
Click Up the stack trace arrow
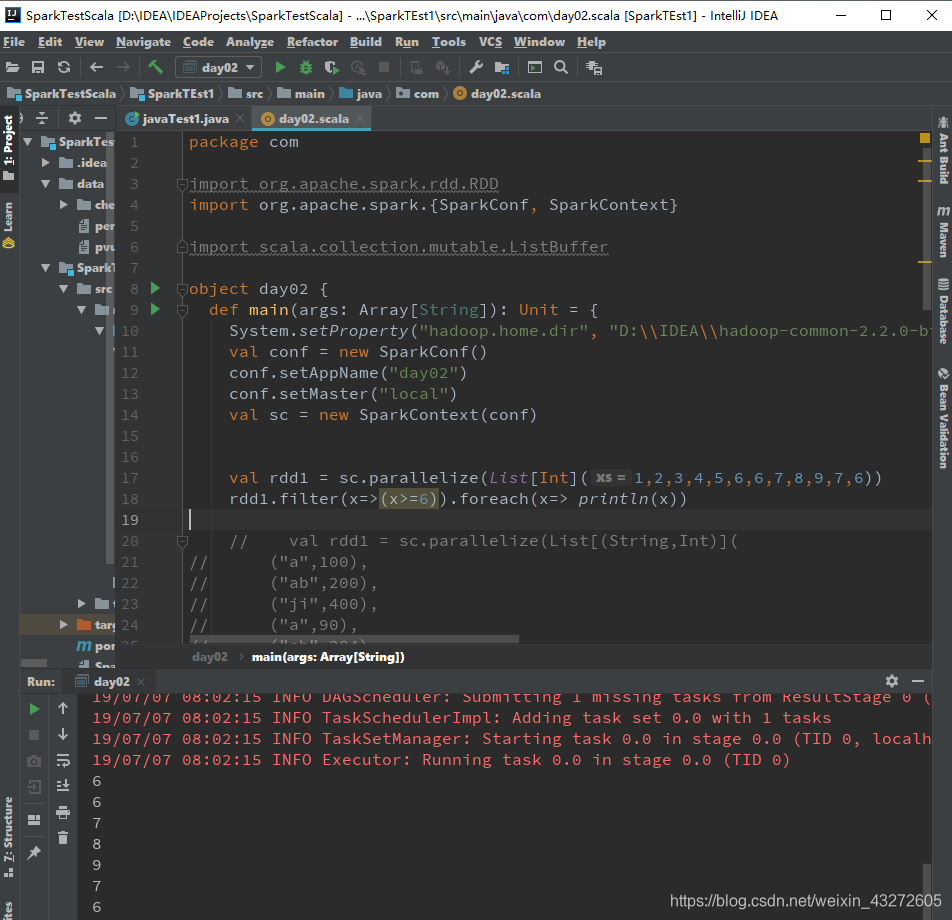pyautogui.click(x=63, y=708)
